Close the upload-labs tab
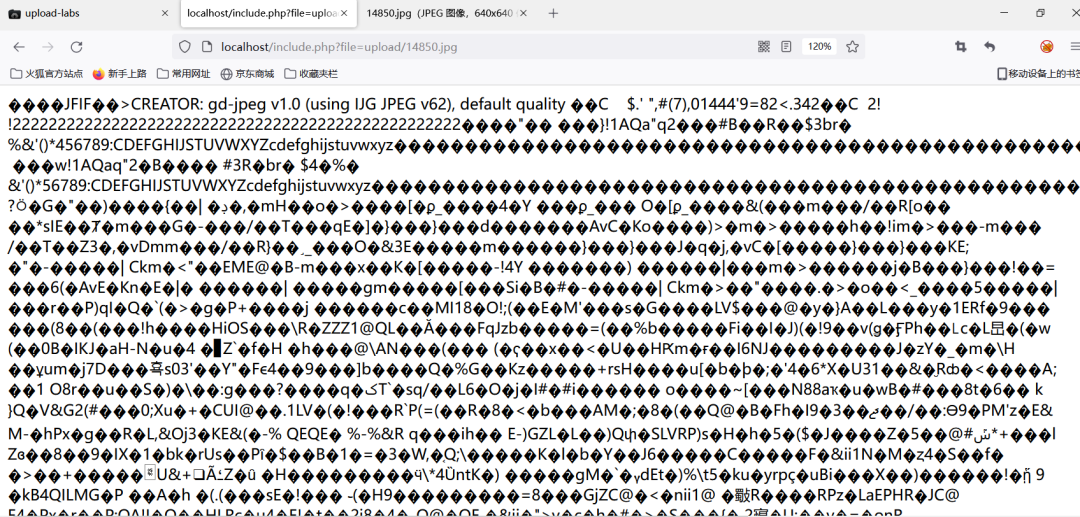Screen dimensions: 1080x517 (x=165, y=13)
